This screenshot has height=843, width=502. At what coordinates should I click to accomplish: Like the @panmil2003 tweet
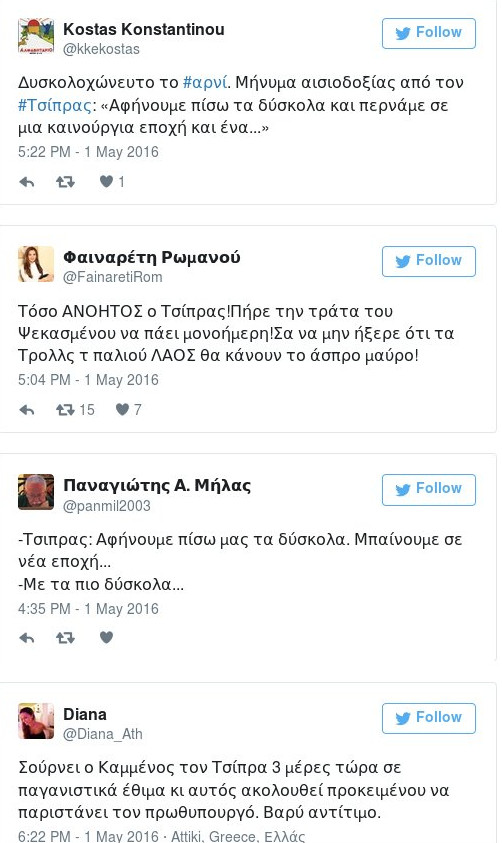tap(106, 638)
